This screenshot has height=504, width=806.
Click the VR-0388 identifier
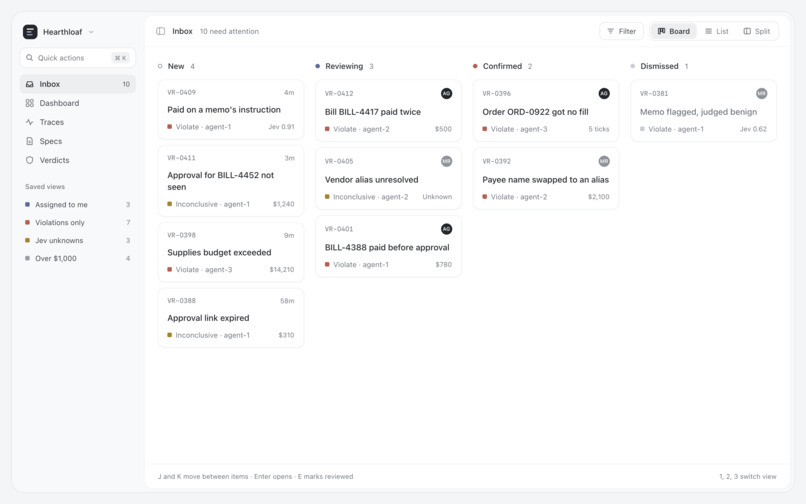181,301
